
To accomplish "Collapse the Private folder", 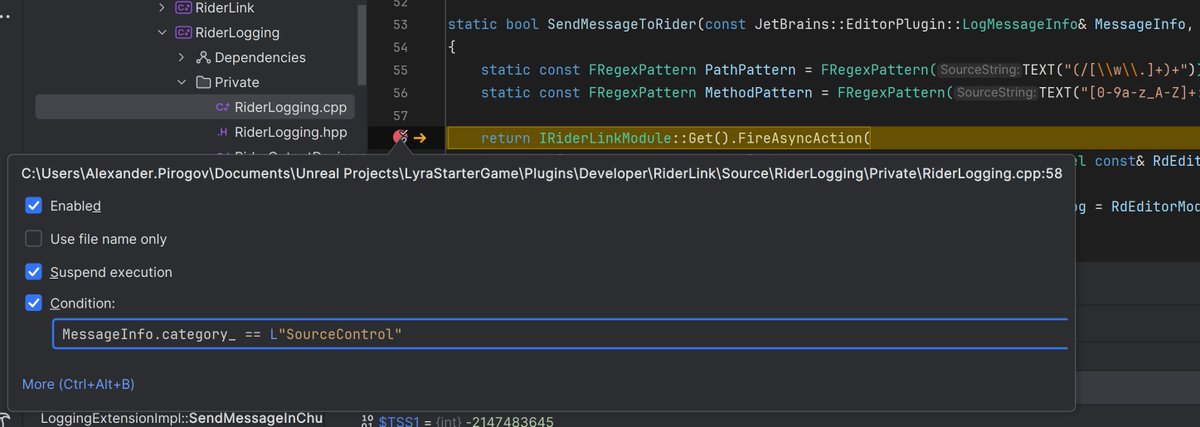I will pyautogui.click(x=182, y=82).
